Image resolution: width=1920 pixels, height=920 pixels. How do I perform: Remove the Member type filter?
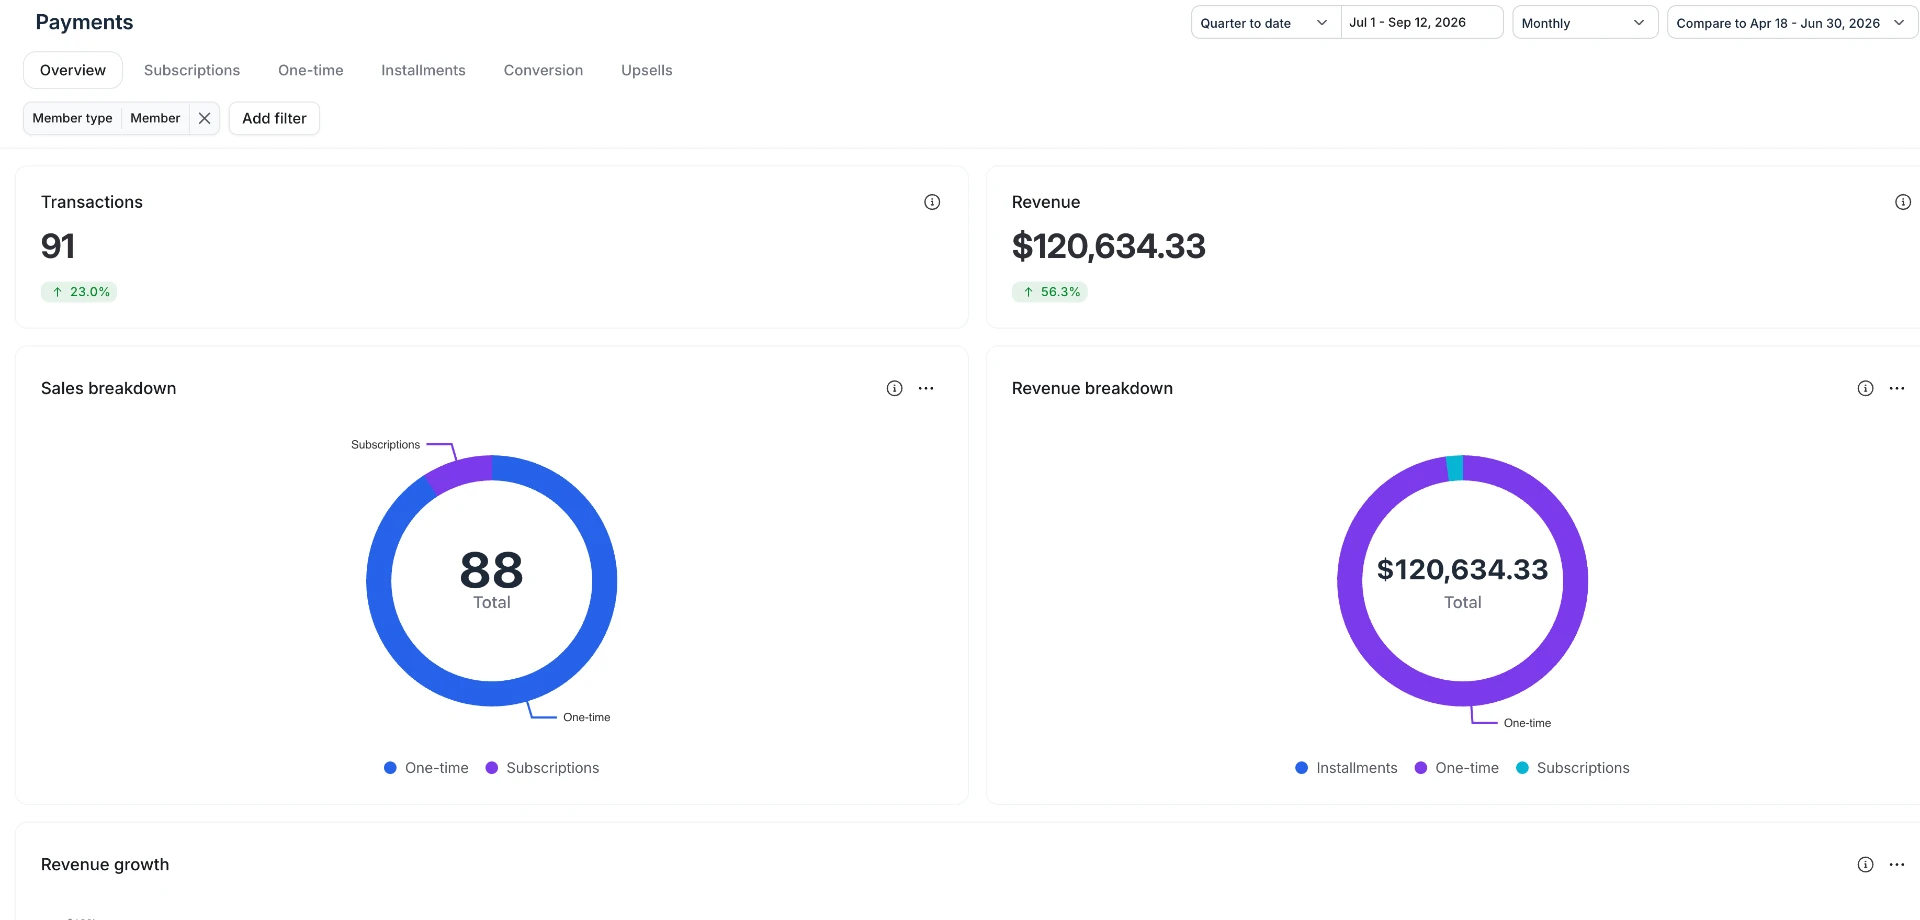point(204,118)
